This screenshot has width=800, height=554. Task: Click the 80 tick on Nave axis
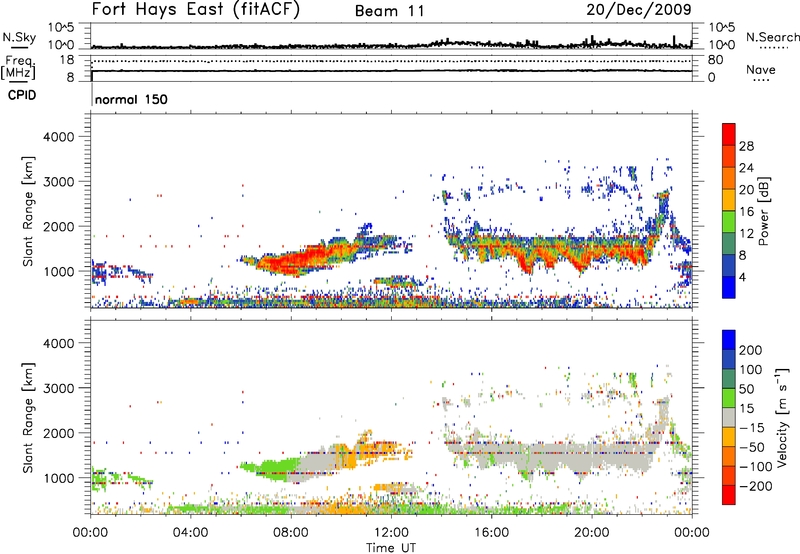(x=715, y=60)
